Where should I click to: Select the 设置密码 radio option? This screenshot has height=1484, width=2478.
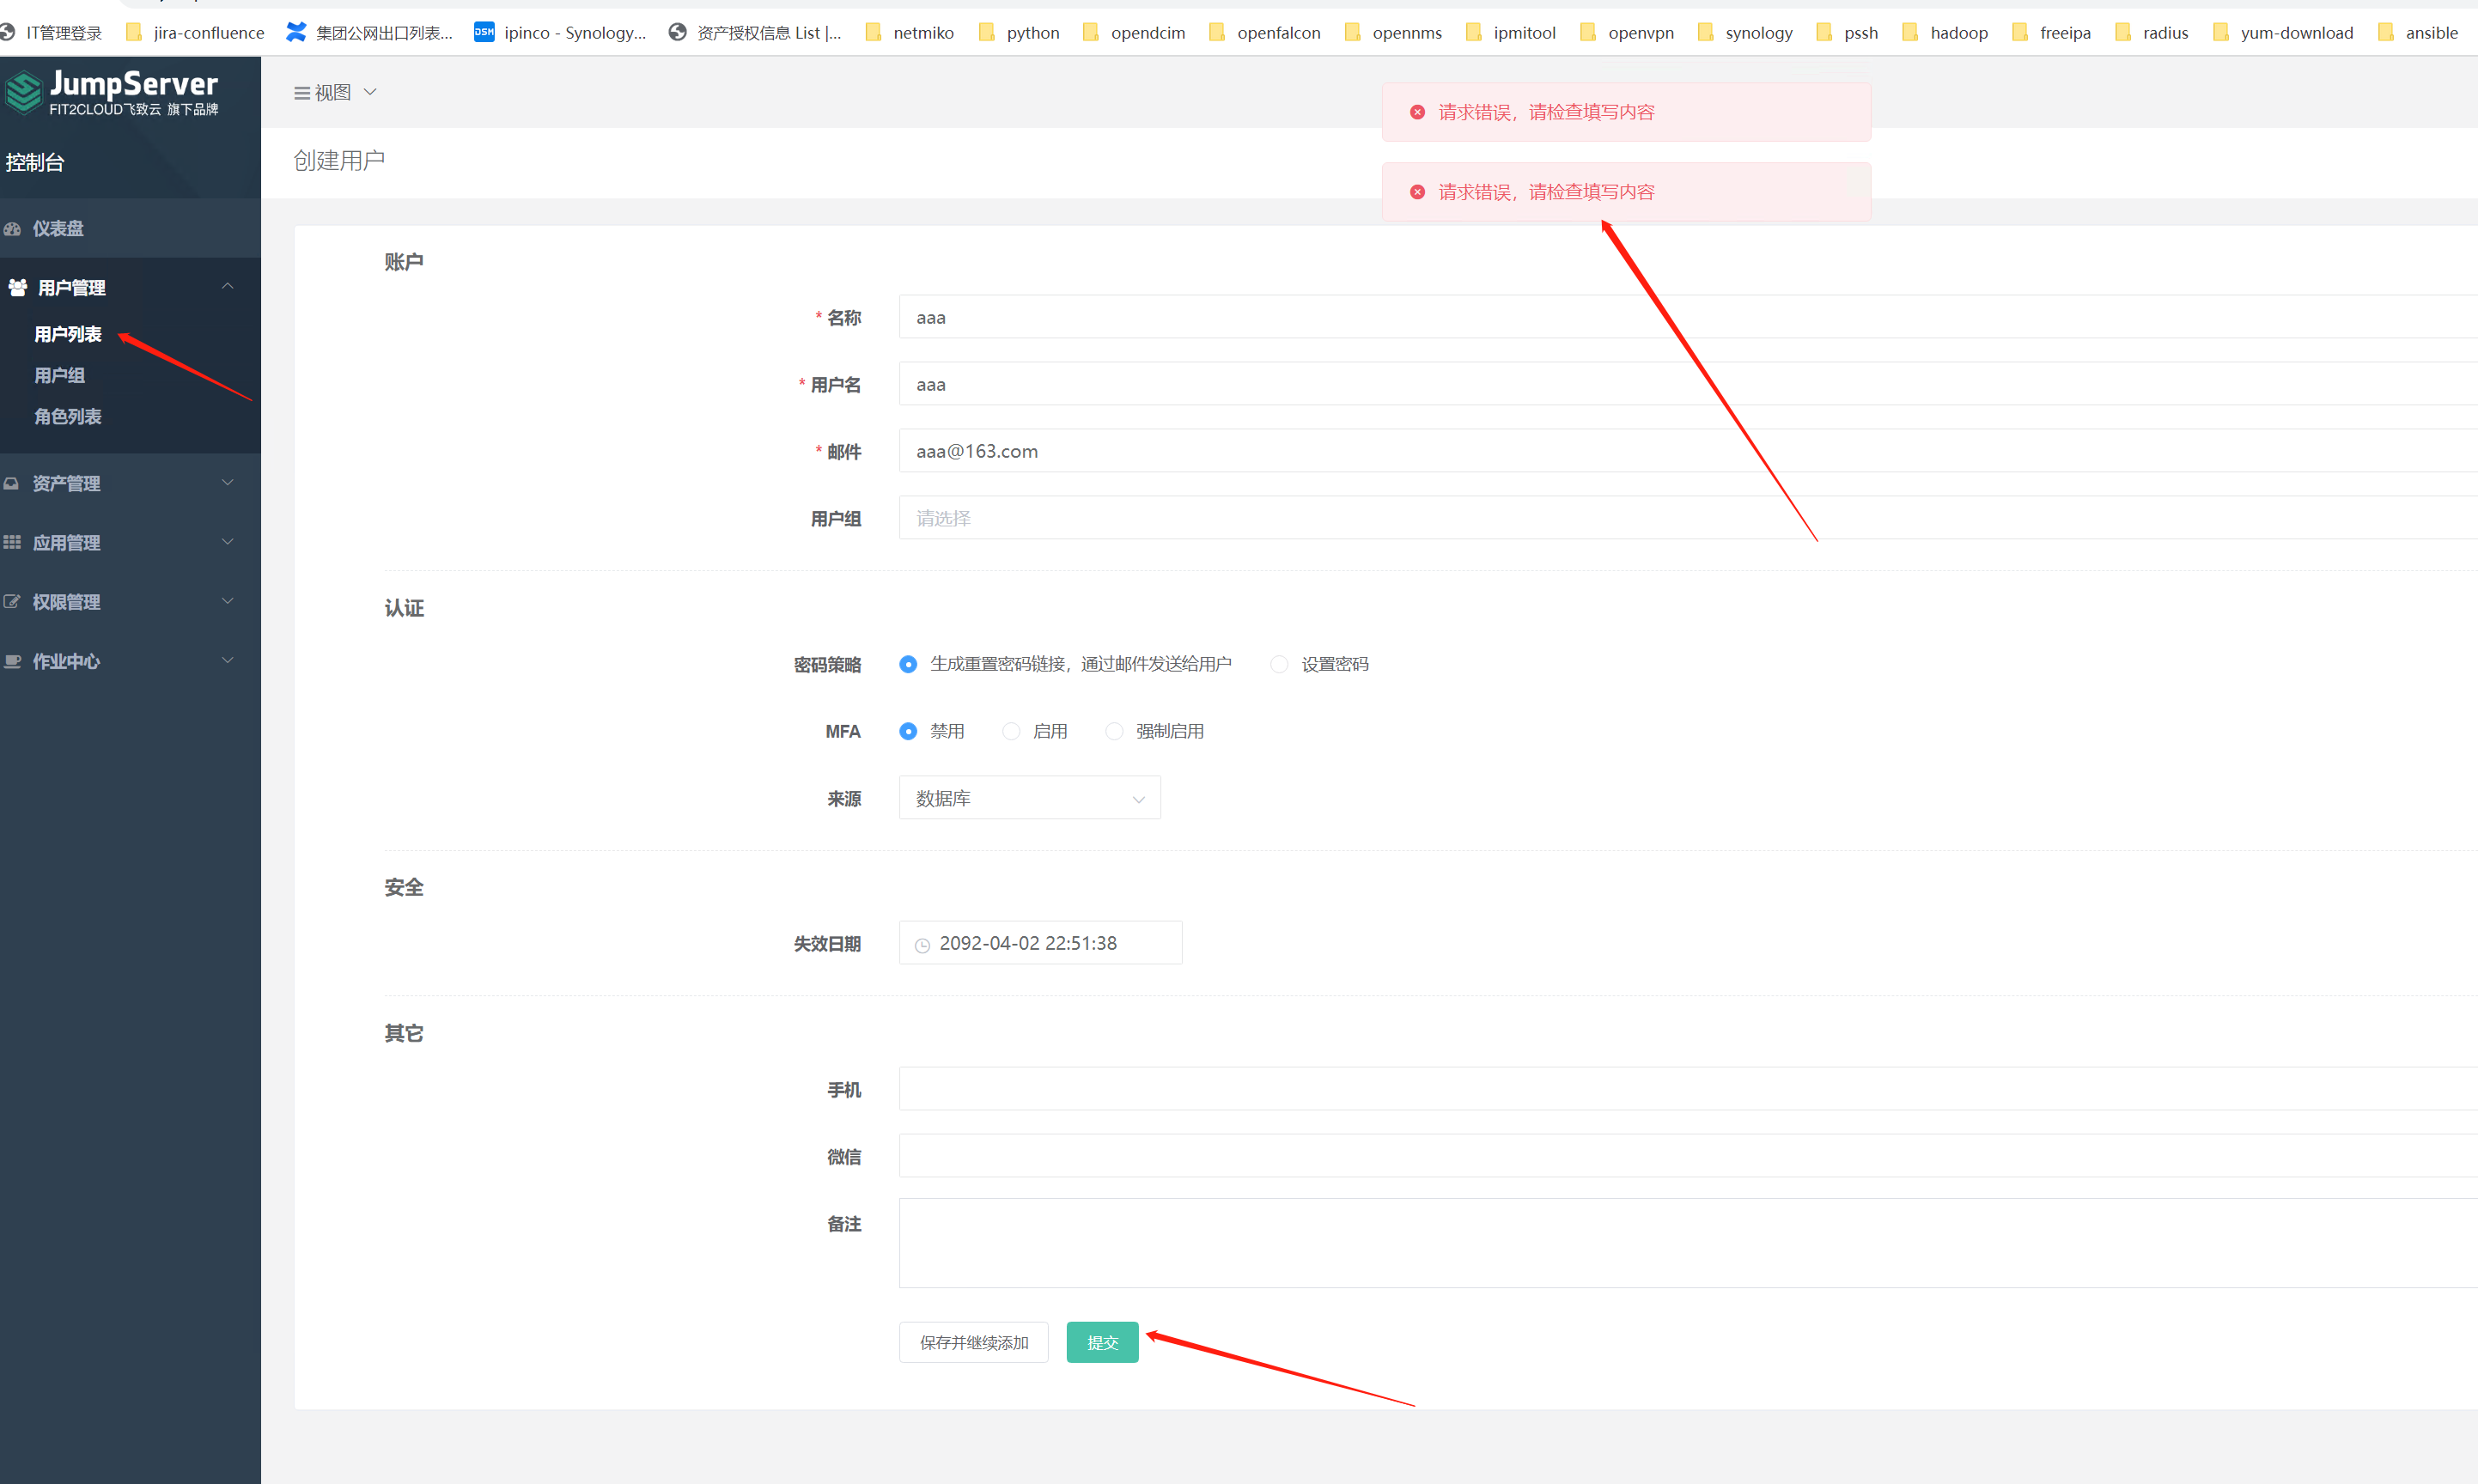coord(1279,665)
